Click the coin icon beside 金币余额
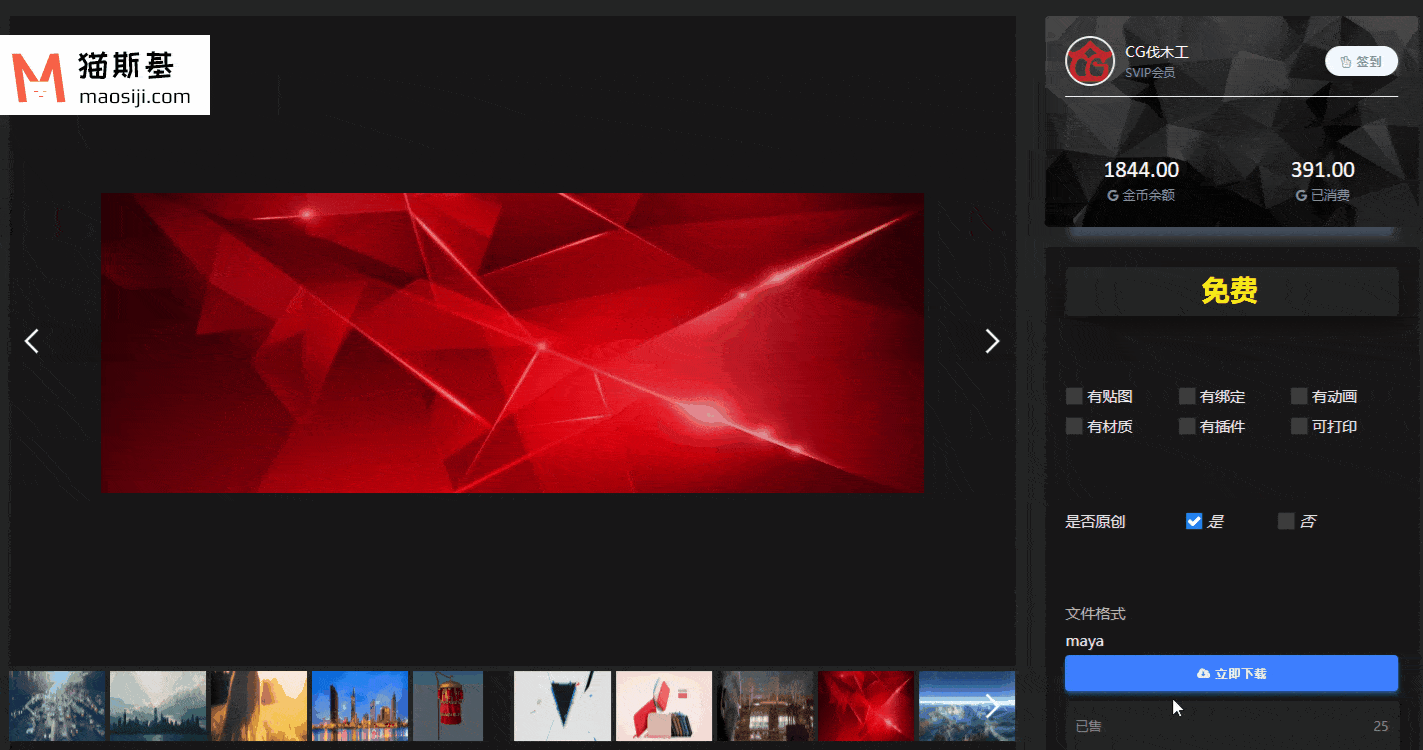The width and height of the screenshot is (1423, 750). 1113,196
